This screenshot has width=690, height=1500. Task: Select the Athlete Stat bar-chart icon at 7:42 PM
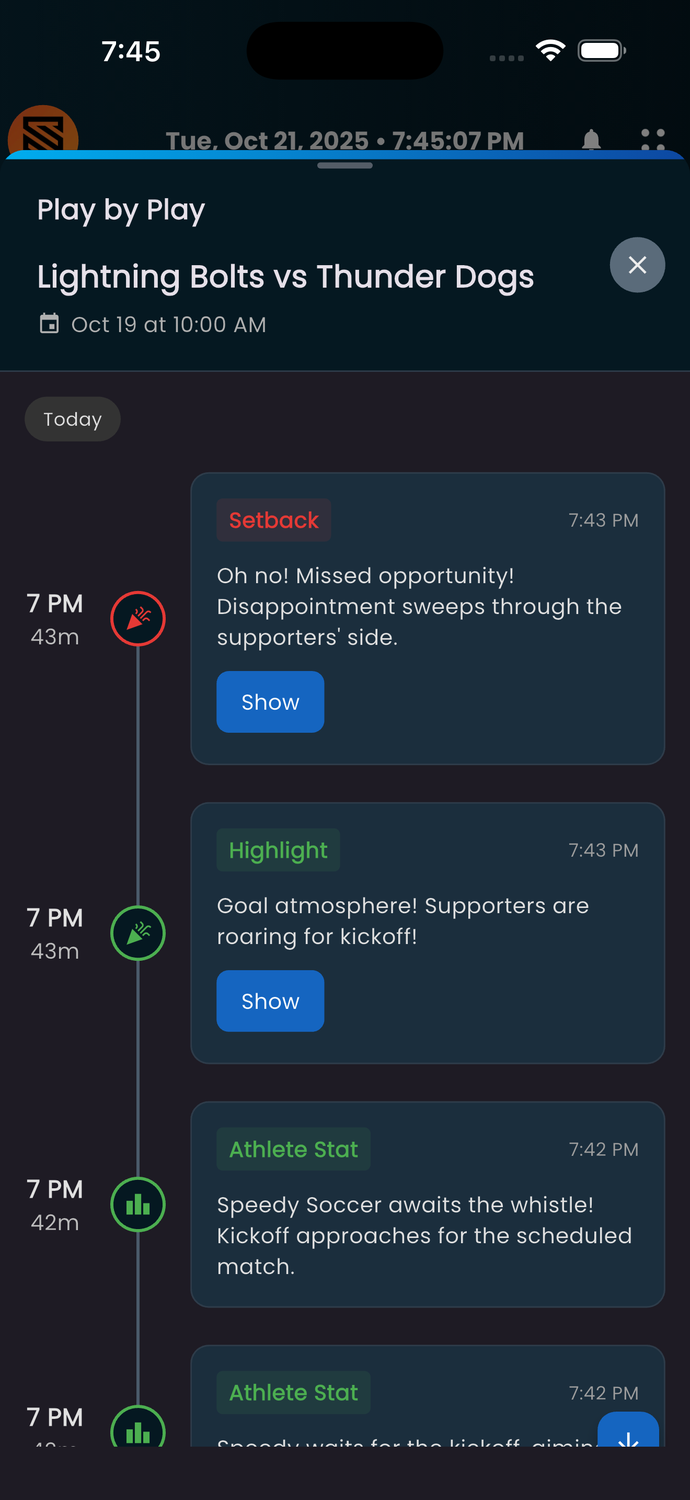click(x=138, y=1204)
